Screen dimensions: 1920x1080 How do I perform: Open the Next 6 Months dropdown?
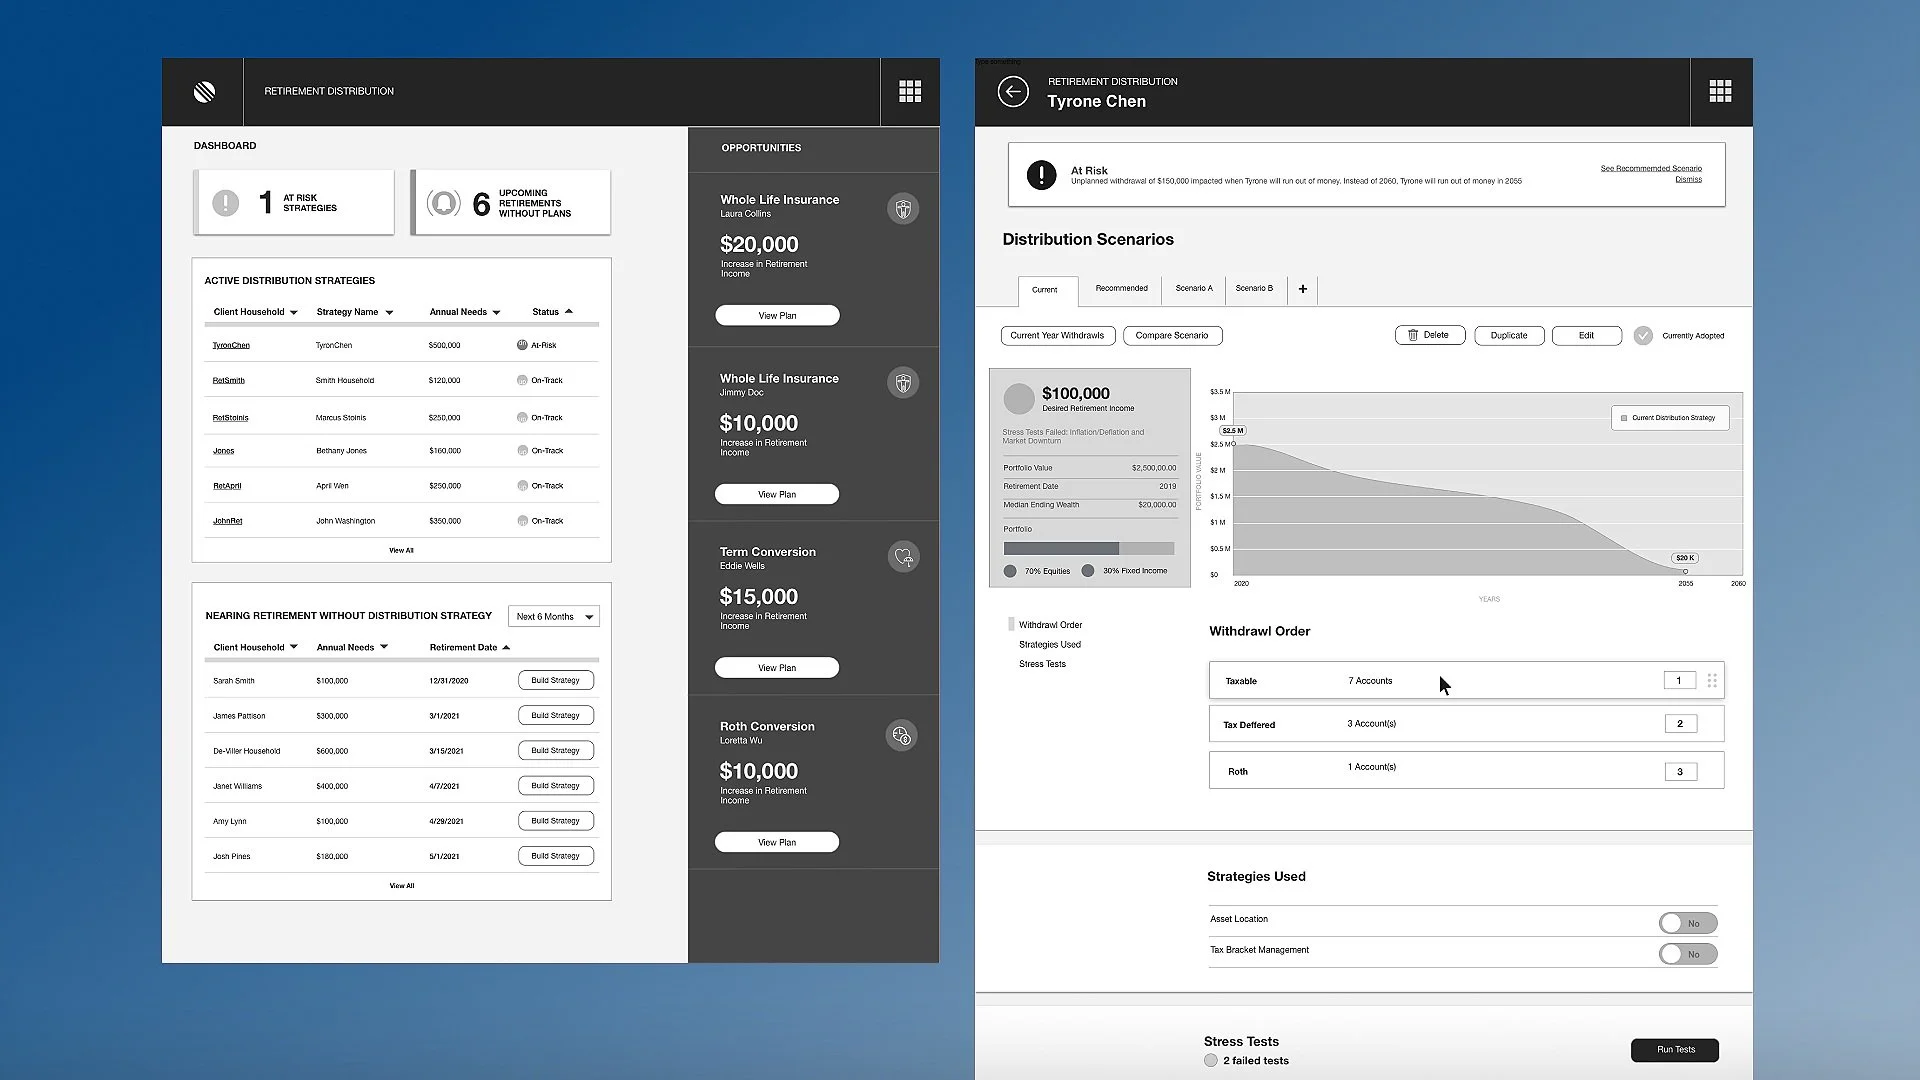(x=553, y=617)
